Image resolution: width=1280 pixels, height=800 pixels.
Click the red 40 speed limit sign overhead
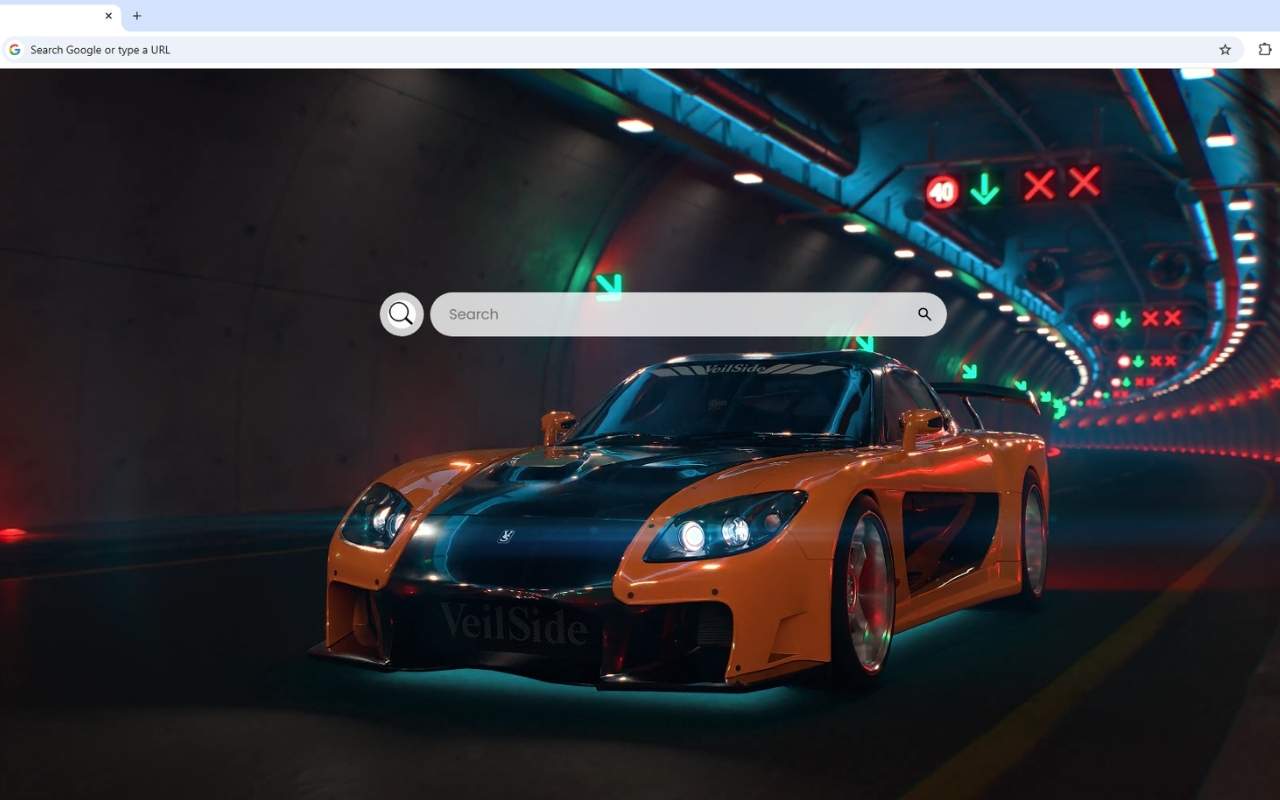click(x=941, y=191)
